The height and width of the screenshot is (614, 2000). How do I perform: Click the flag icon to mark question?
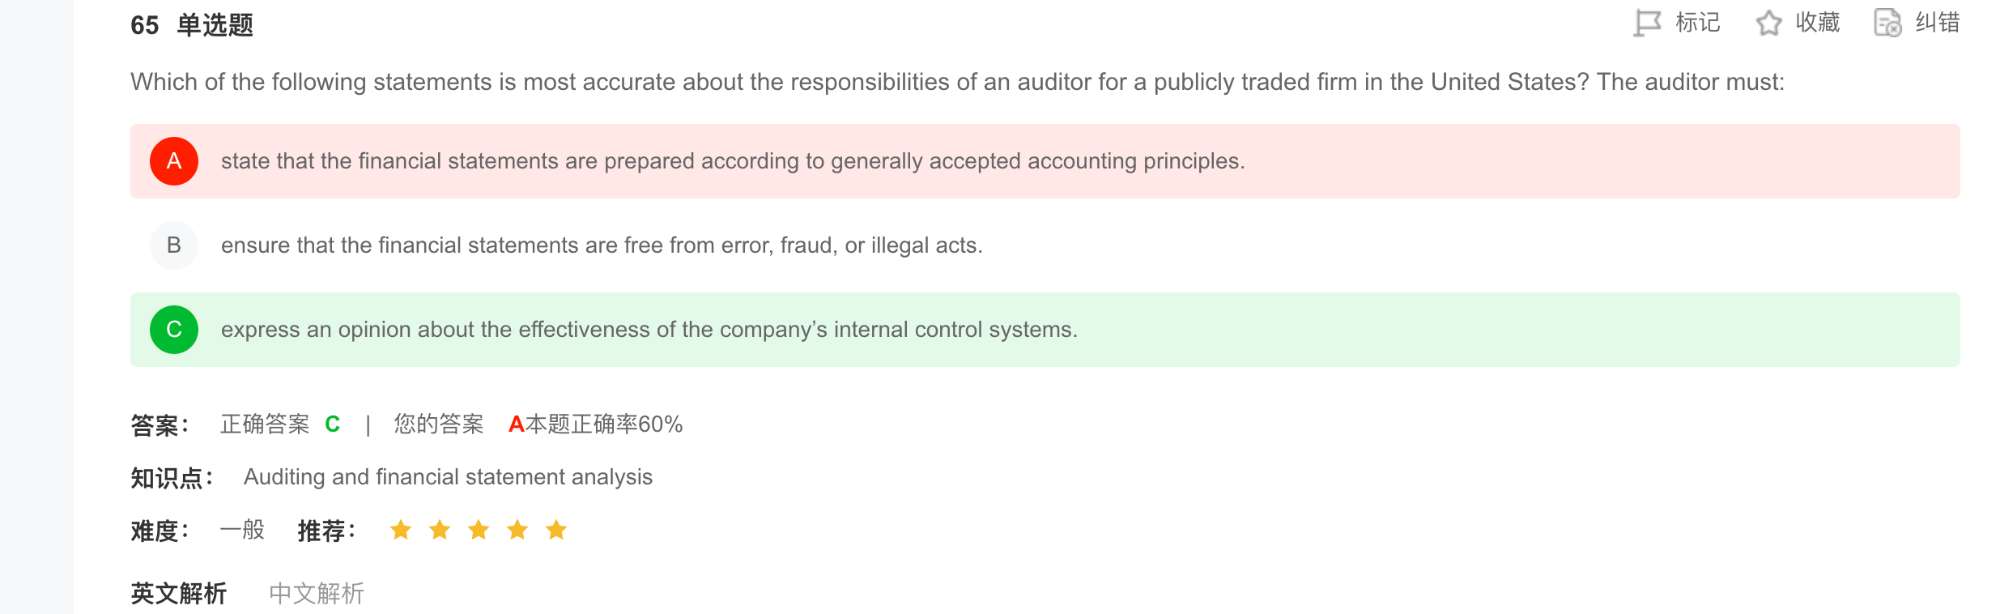pos(1647,23)
